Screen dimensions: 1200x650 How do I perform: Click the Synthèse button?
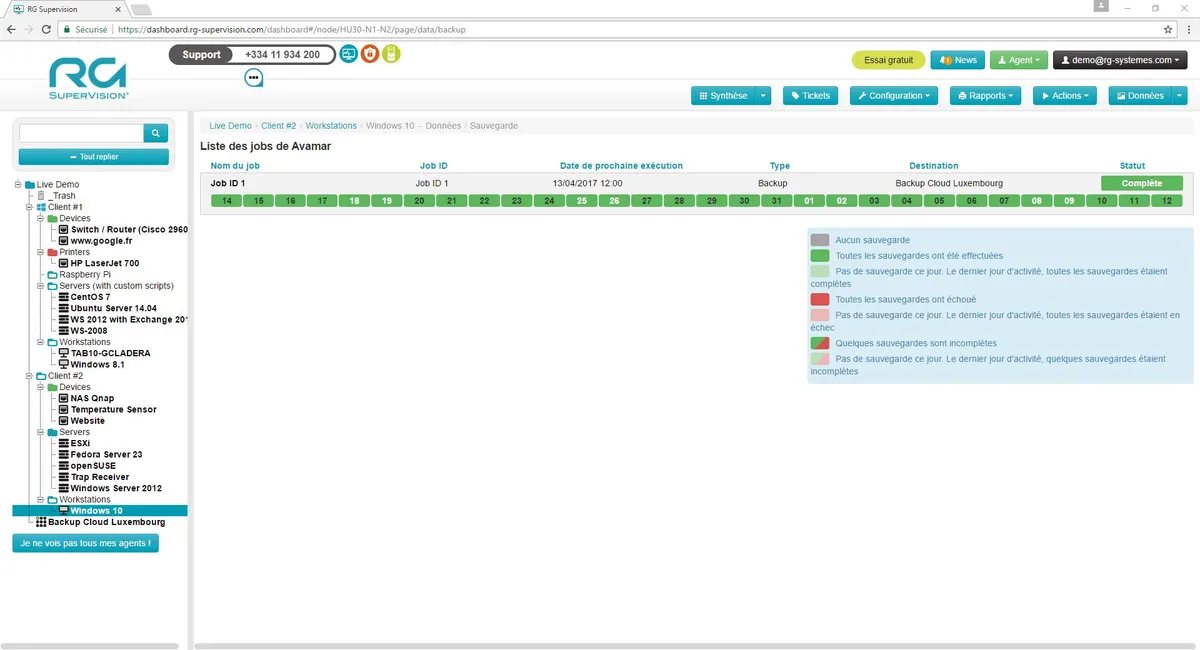coord(723,96)
